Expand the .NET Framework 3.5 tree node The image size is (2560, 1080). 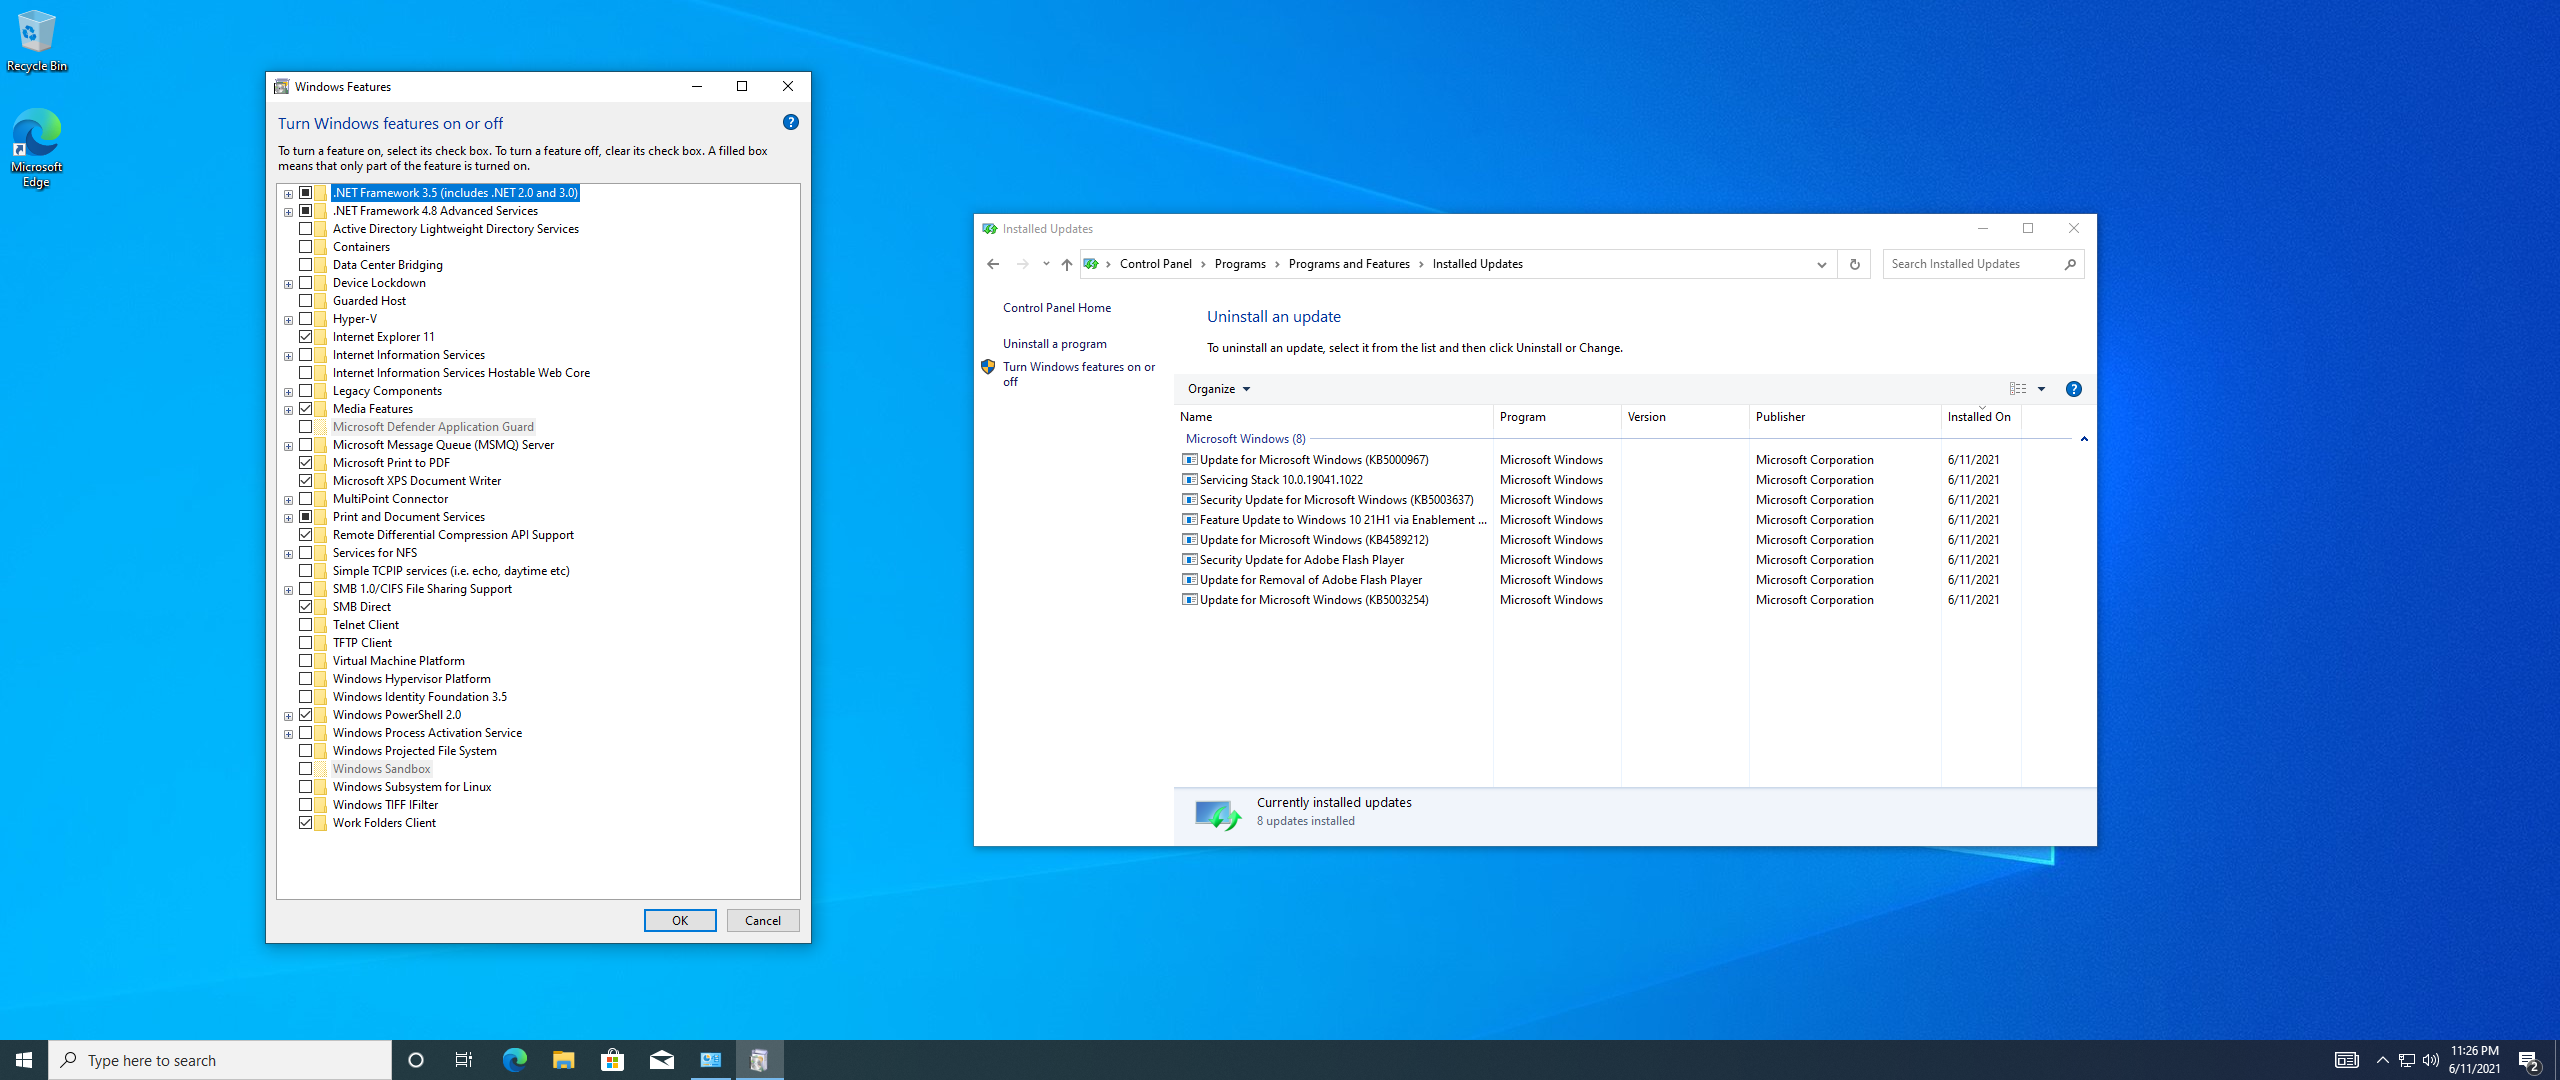(x=287, y=193)
